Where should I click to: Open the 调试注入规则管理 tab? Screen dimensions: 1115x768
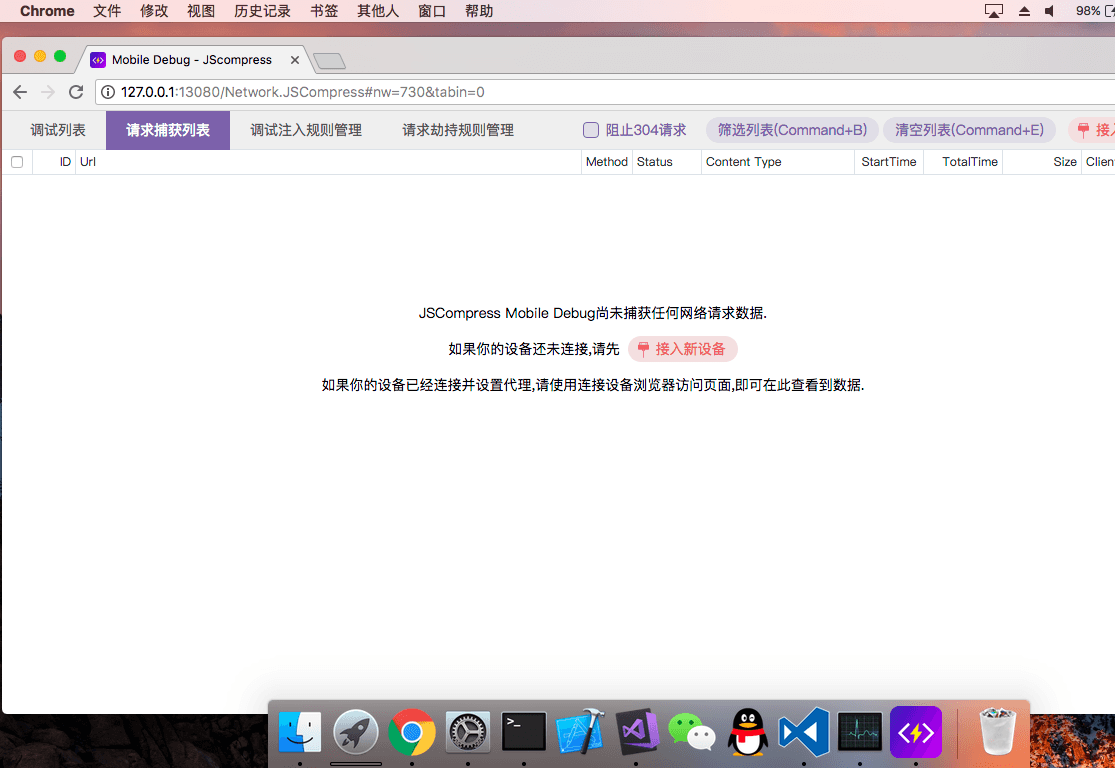(x=306, y=130)
